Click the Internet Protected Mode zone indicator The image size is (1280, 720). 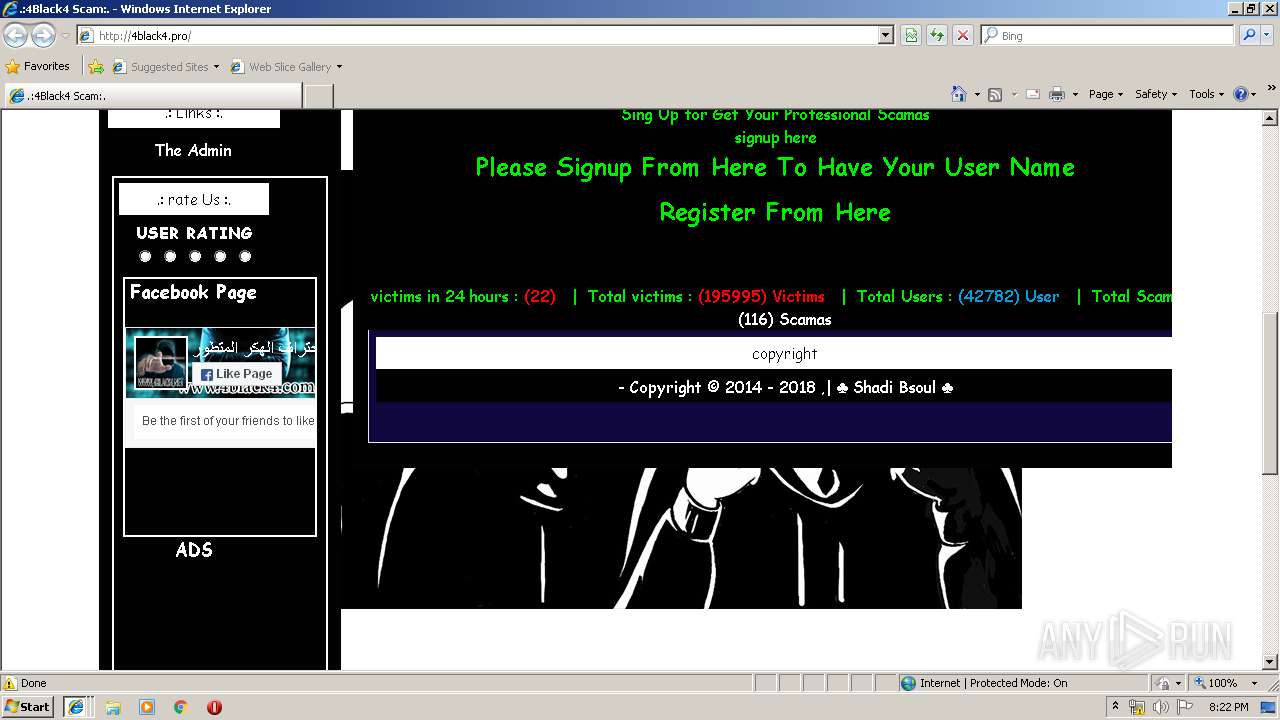[x=983, y=683]
